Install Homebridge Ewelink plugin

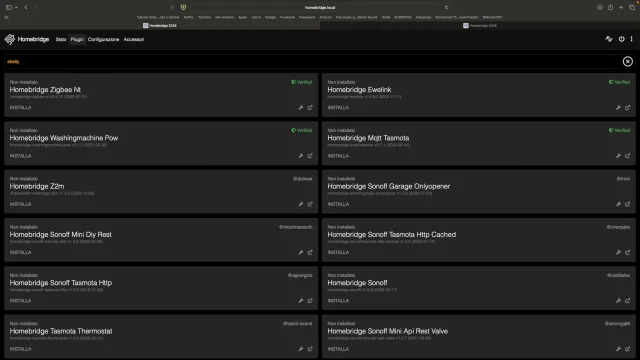coord(338,108)
